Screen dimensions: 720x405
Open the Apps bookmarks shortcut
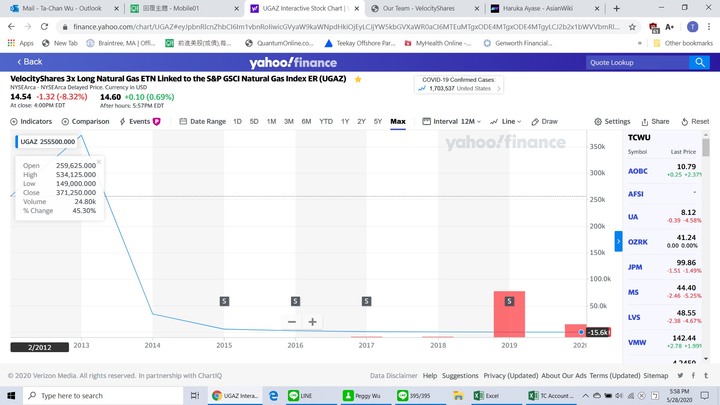tap(21, 43)
